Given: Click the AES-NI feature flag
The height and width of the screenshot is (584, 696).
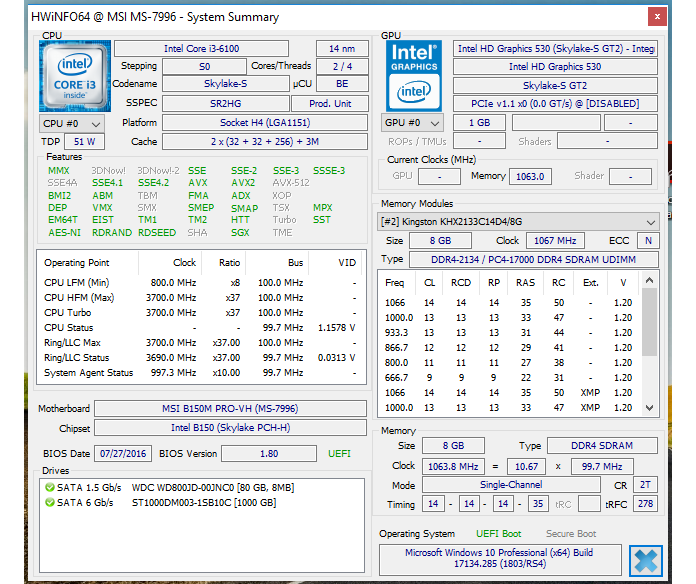Looking at the screenshot, I should pyautogui.click(x=64, y=233).
